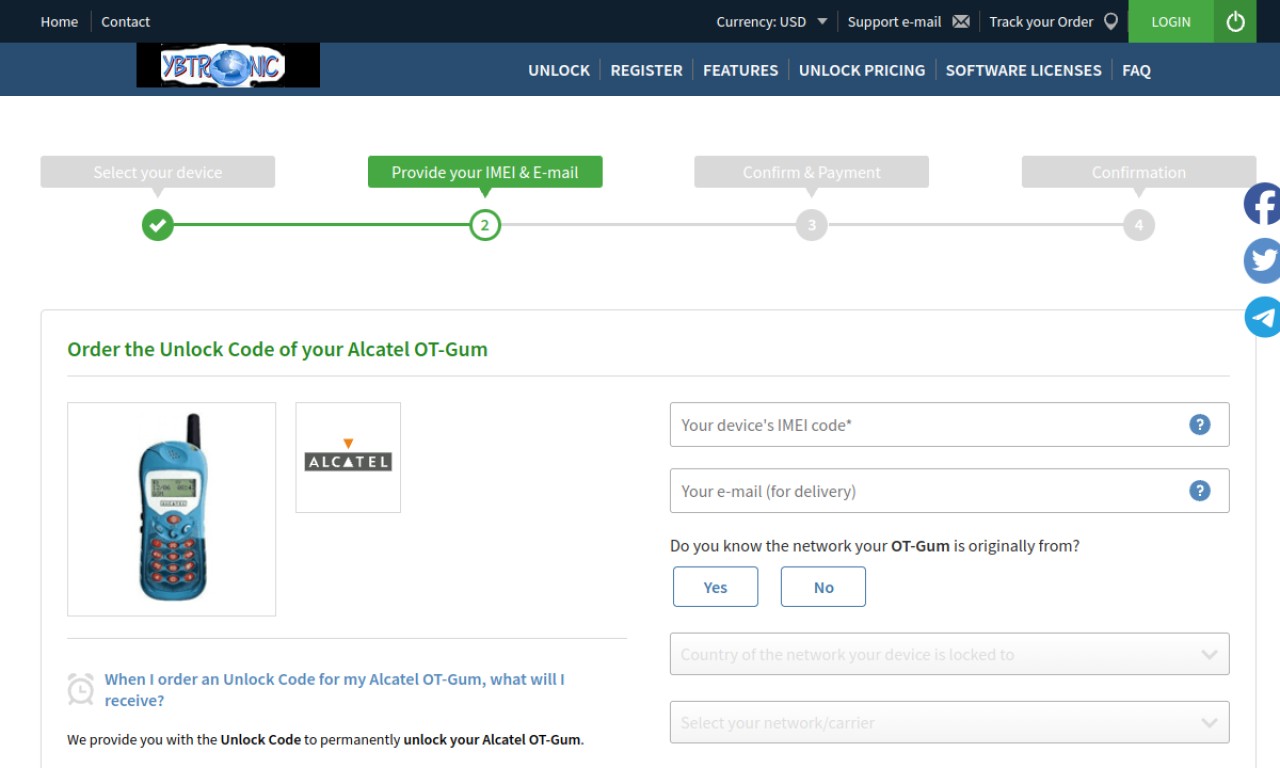Open the Currency USD dropdown
Screen dimensions: 1280x768
click(771, 22)
